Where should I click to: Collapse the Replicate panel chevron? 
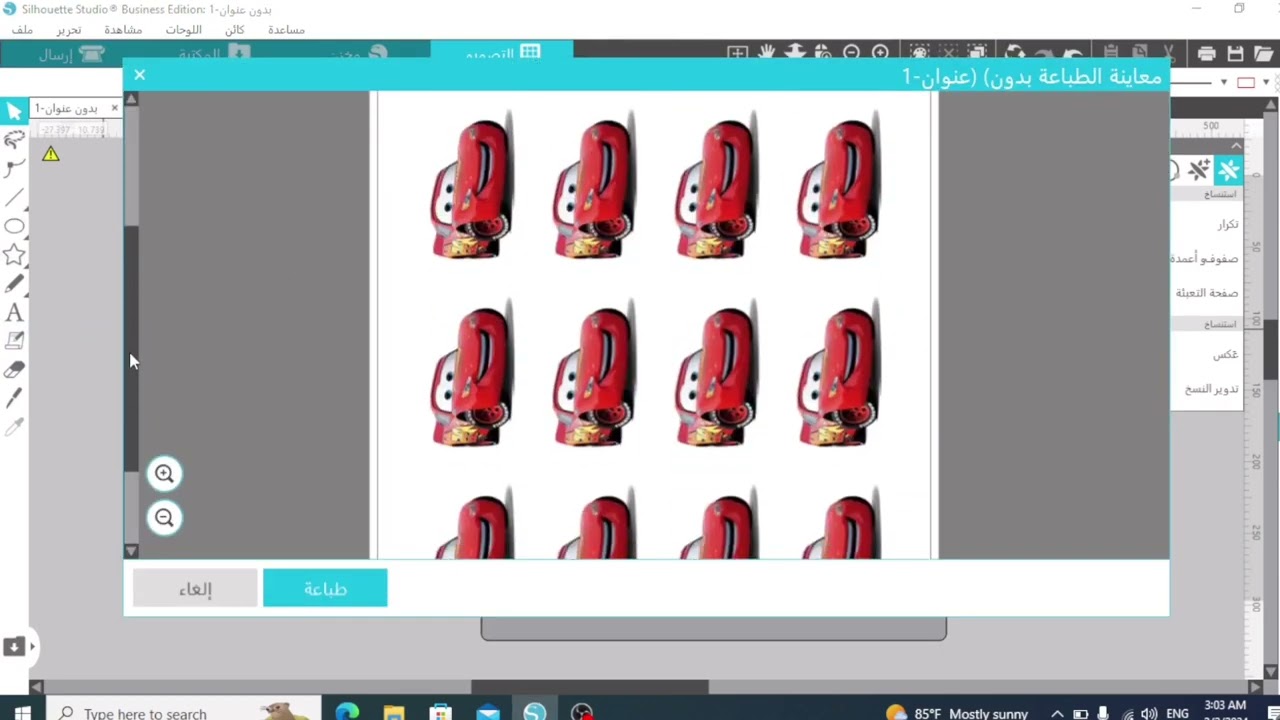pyautogui.click(x=1237, y=146)
